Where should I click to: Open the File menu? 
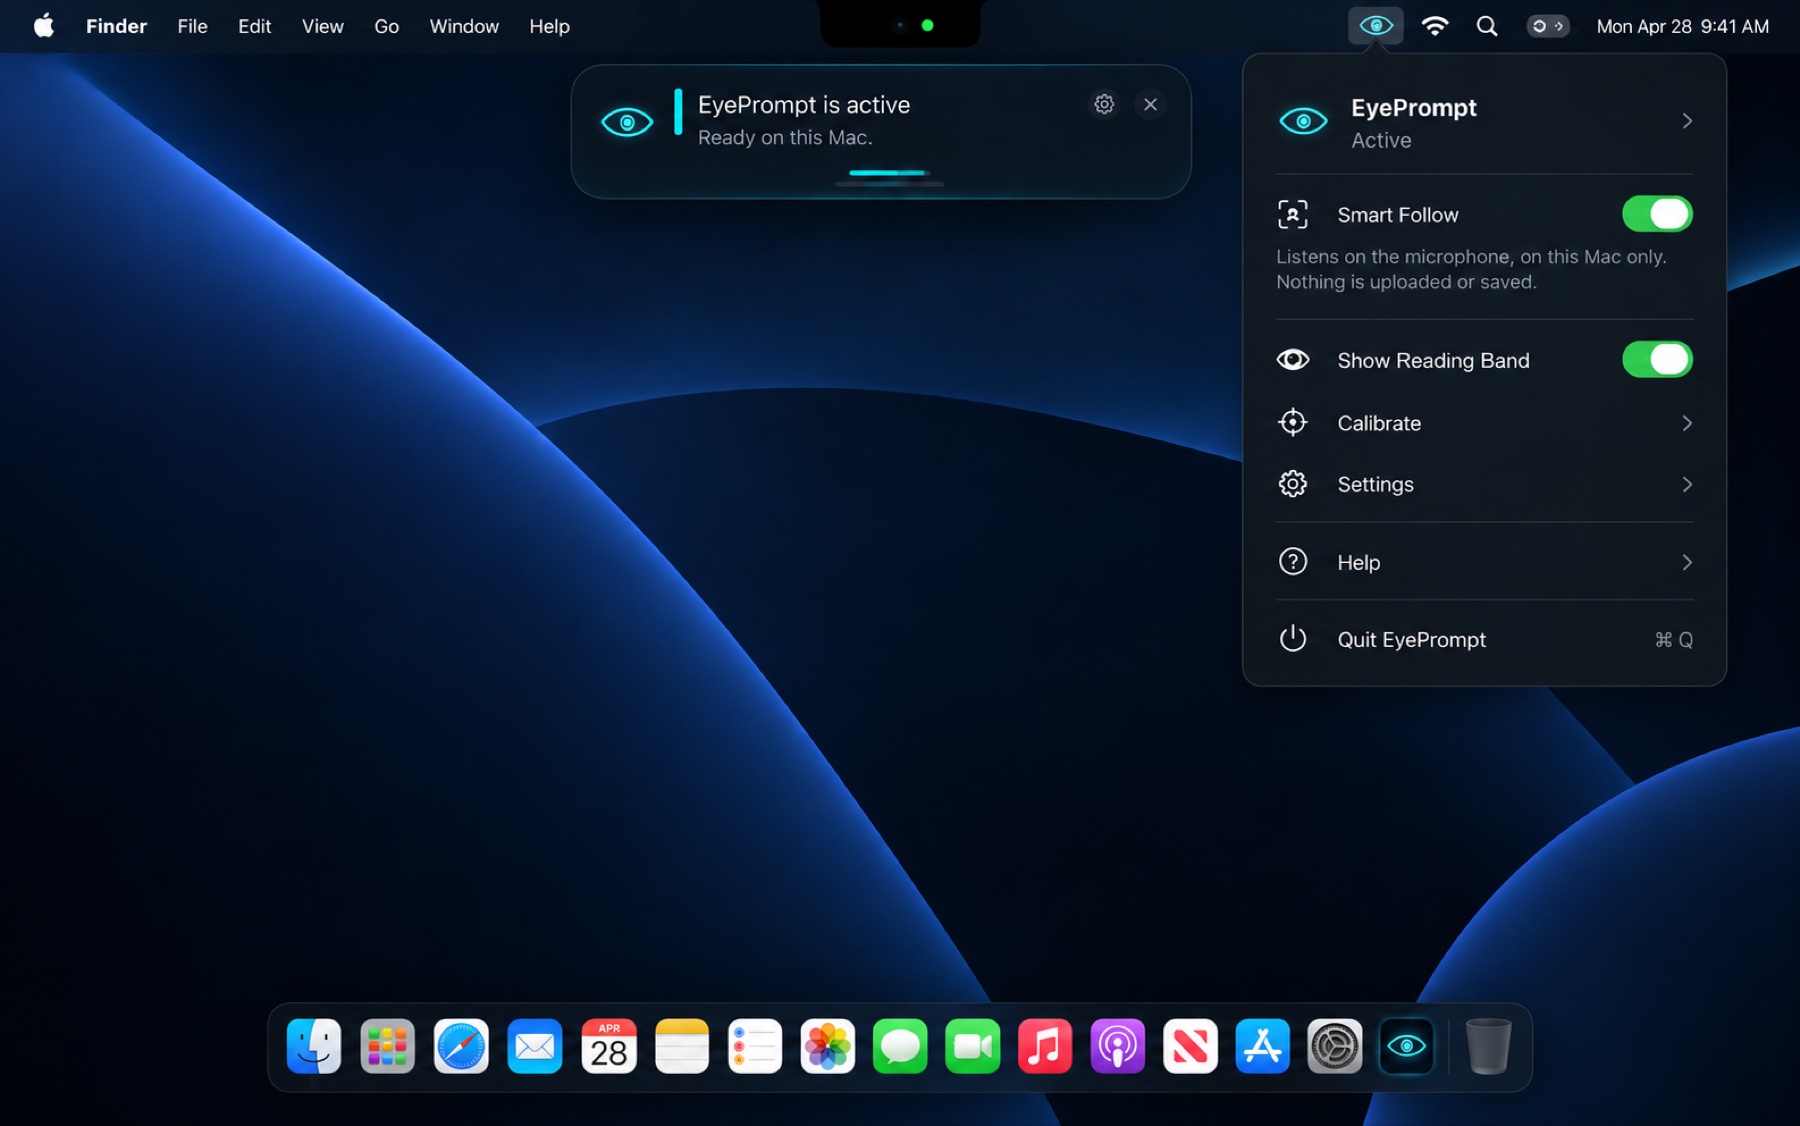click(192, 26)
